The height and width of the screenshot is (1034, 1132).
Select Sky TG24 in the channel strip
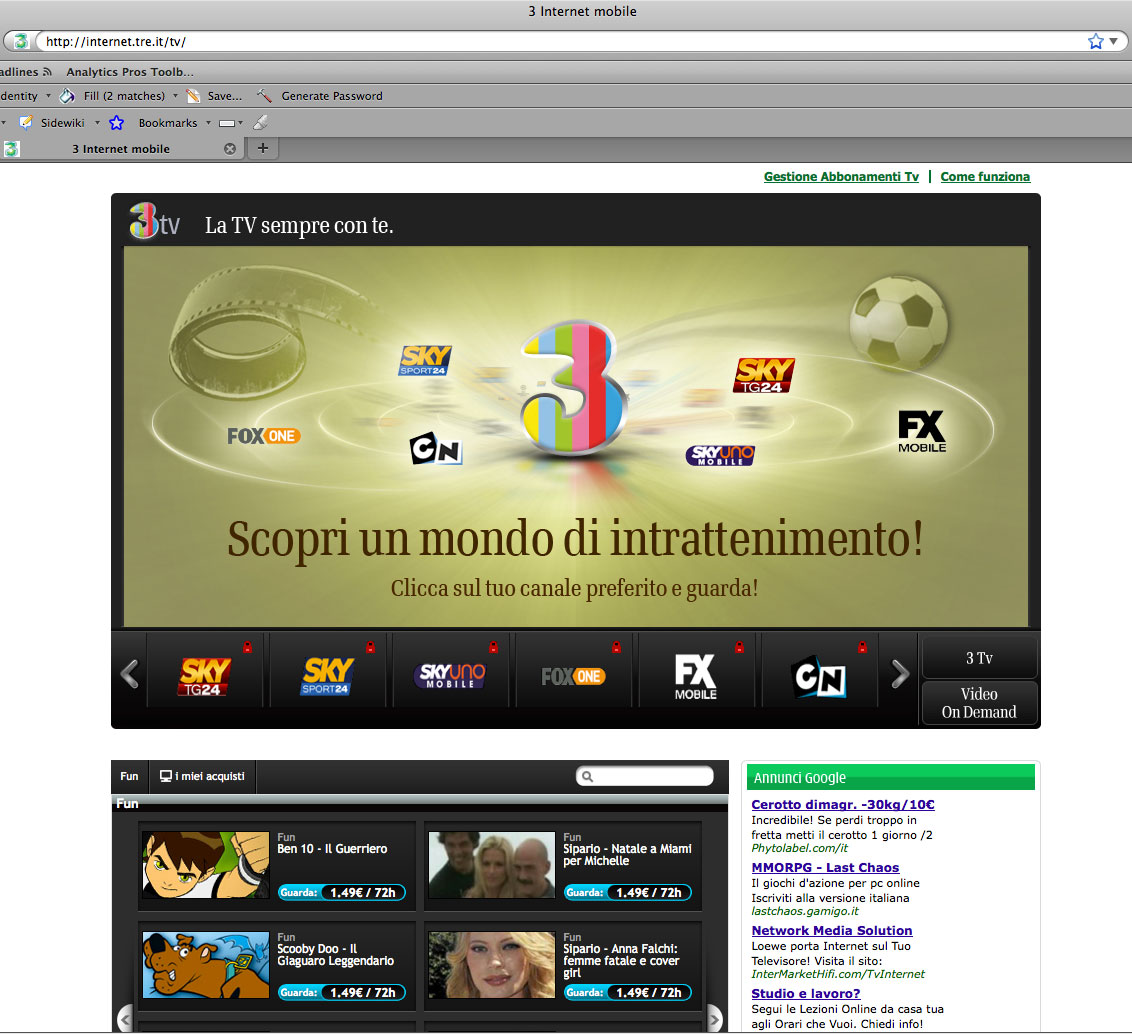pos(204,676)
